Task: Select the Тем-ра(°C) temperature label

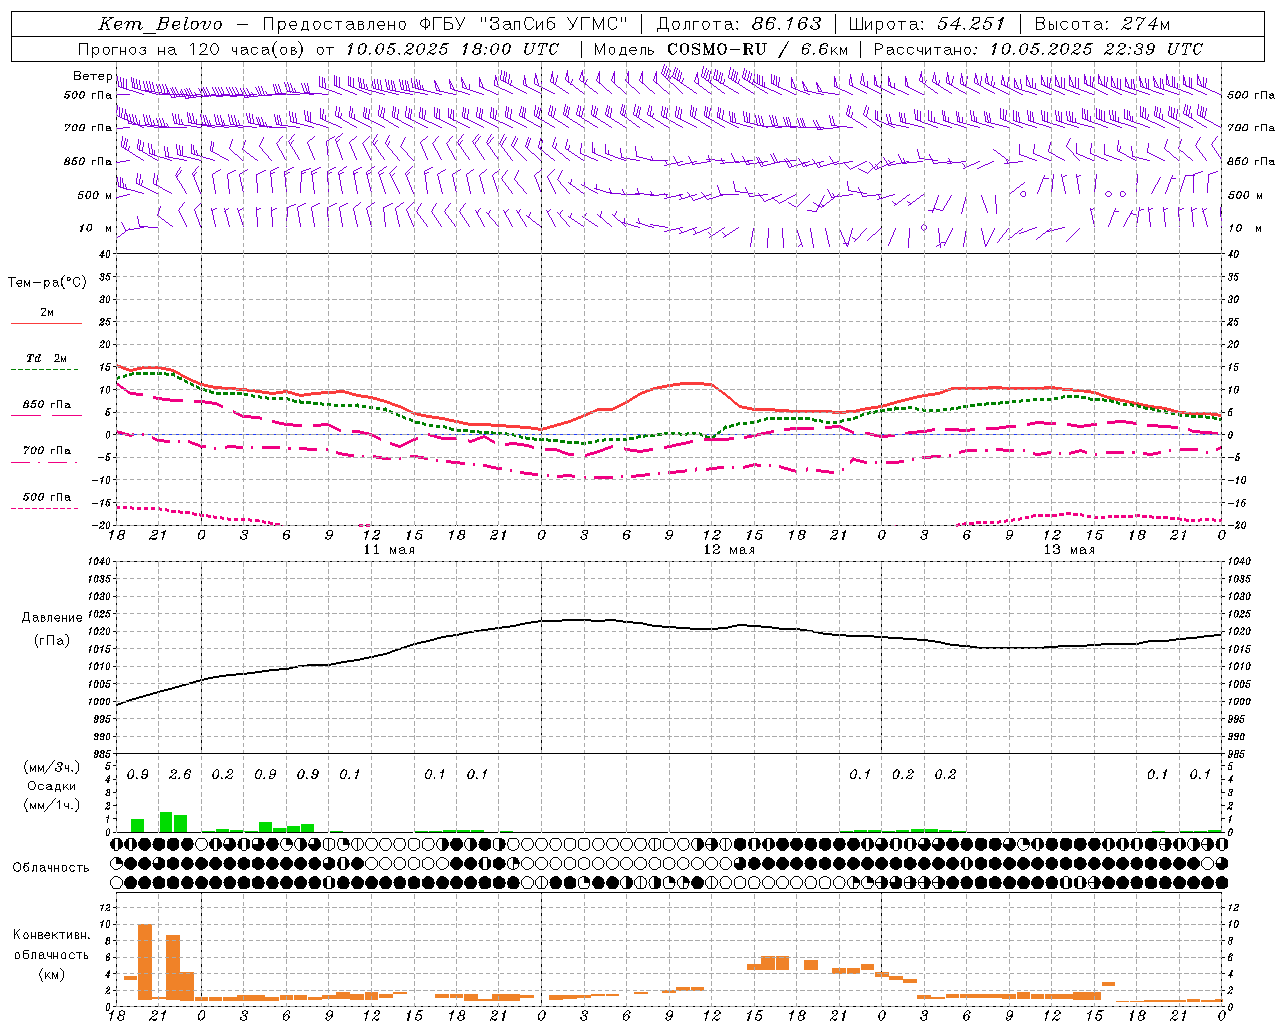Action: [x=47, y=283]
